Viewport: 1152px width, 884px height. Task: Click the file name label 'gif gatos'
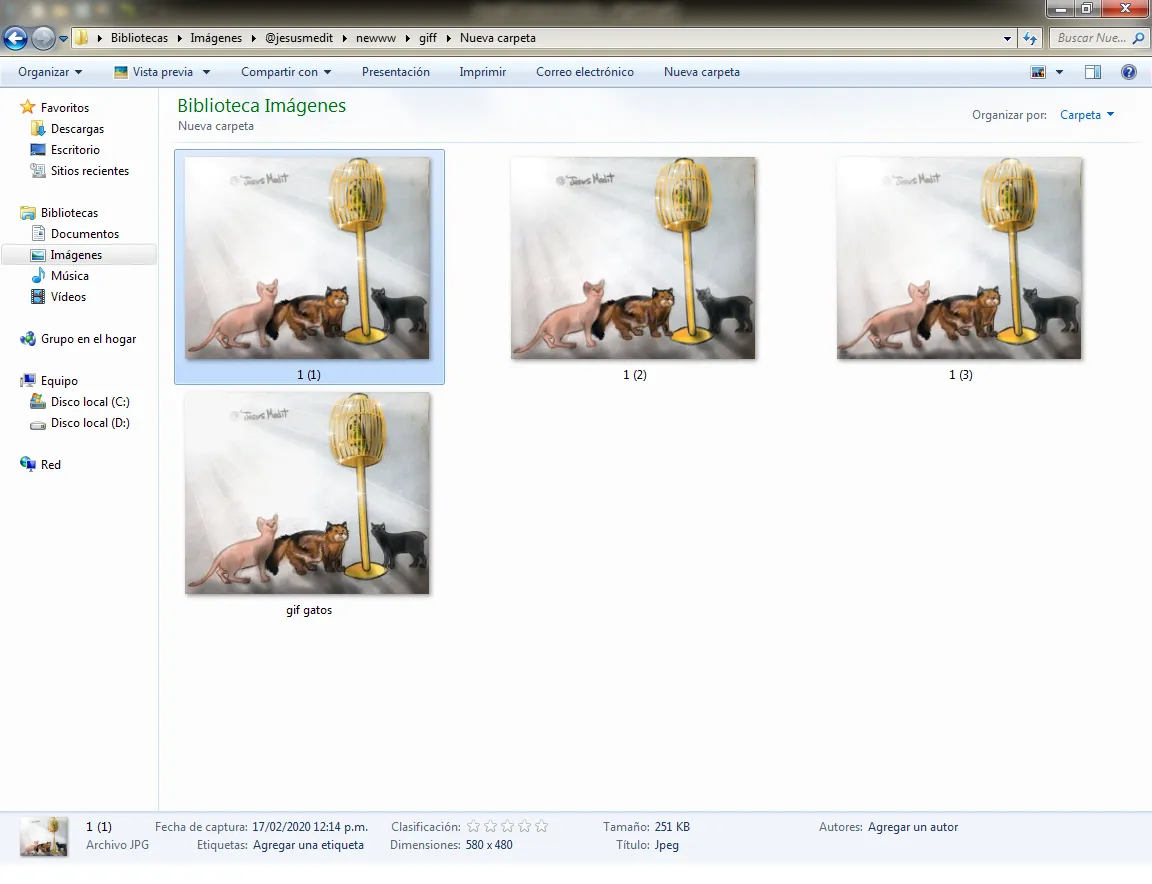click(309, 610)
